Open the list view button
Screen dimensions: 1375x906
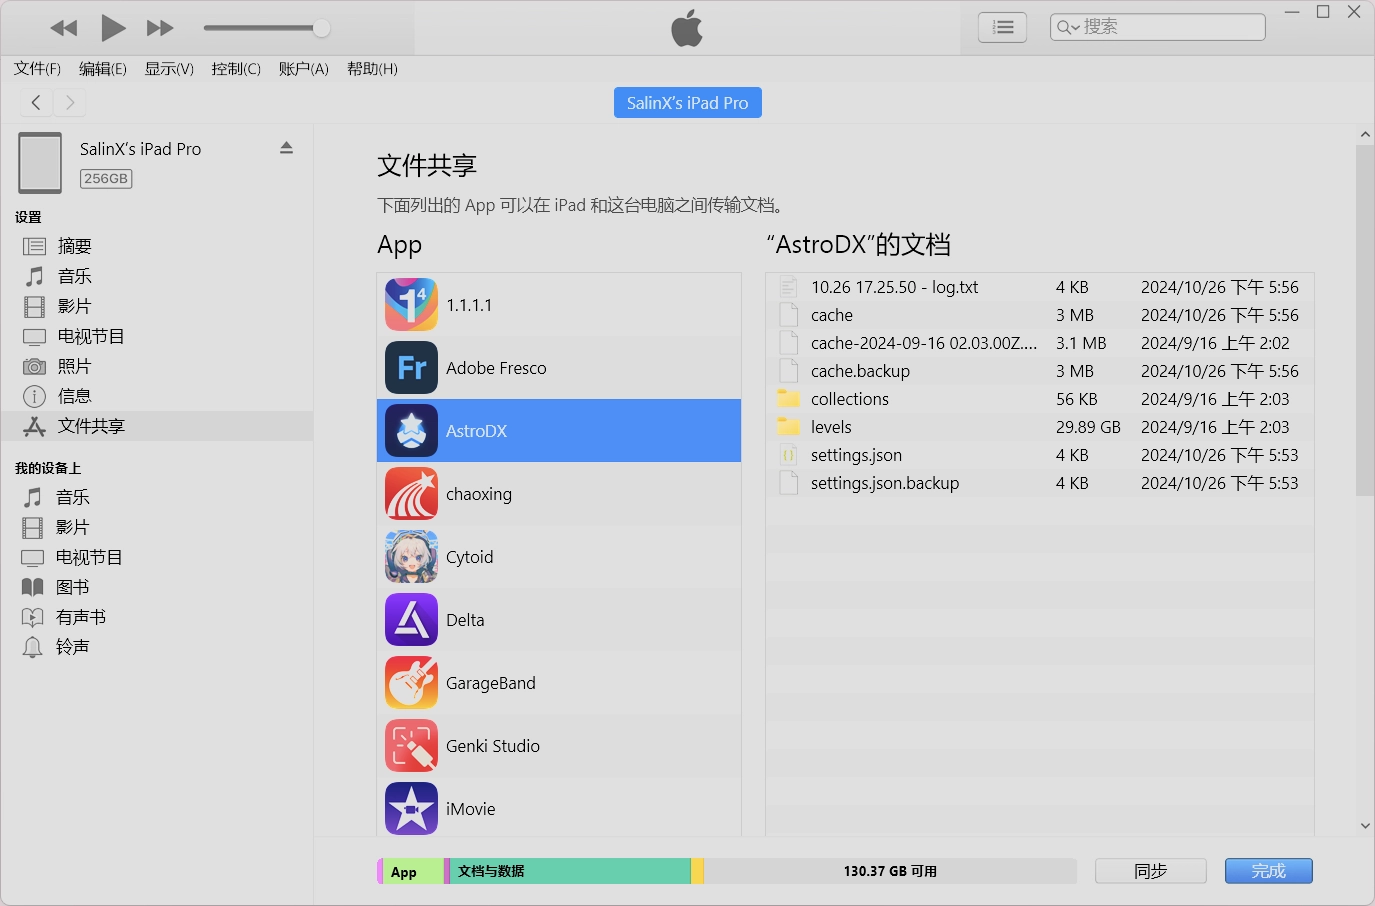1002,27
